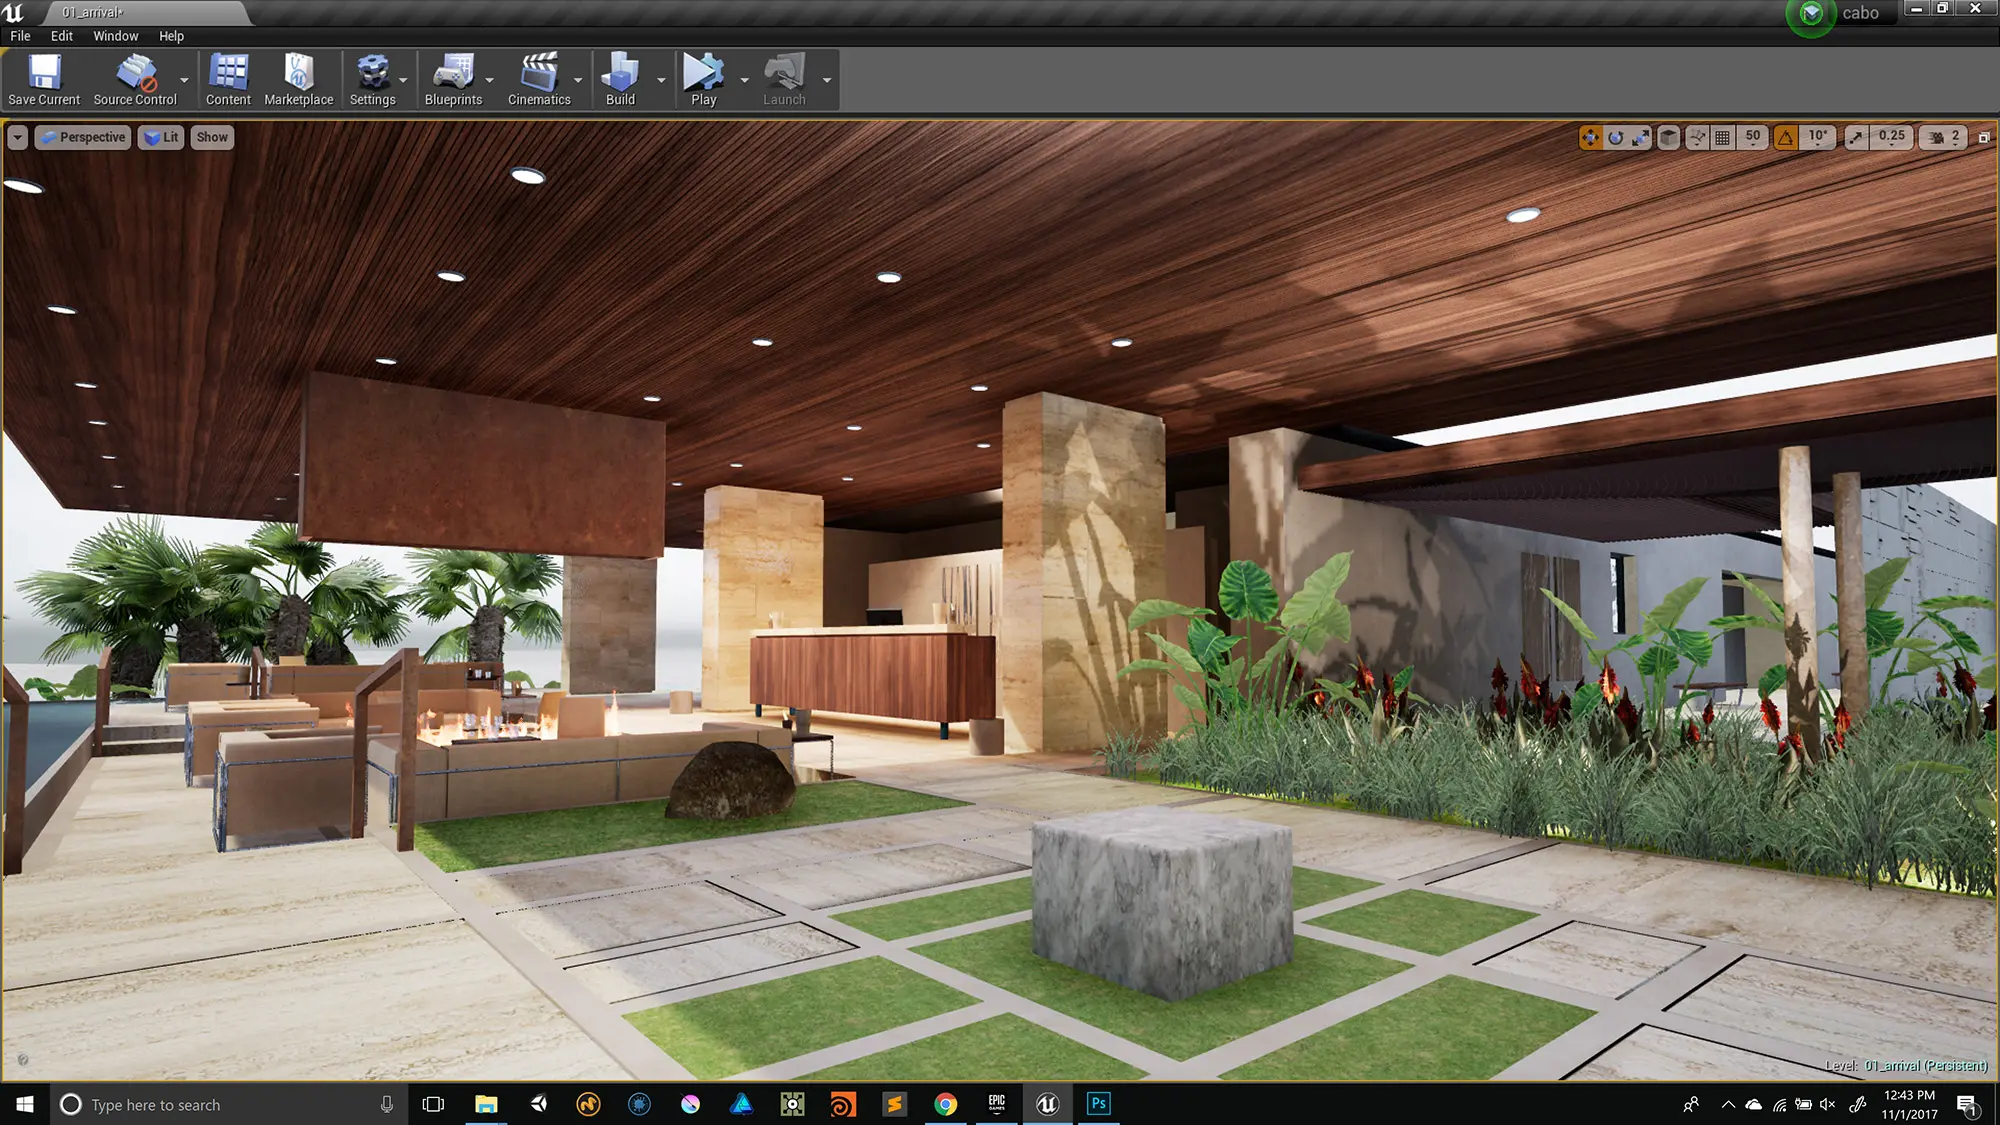This screenshot has width=2000, height=1125.
Task: Open the scale snap 0.25 dropdown
Action: 1892,137
